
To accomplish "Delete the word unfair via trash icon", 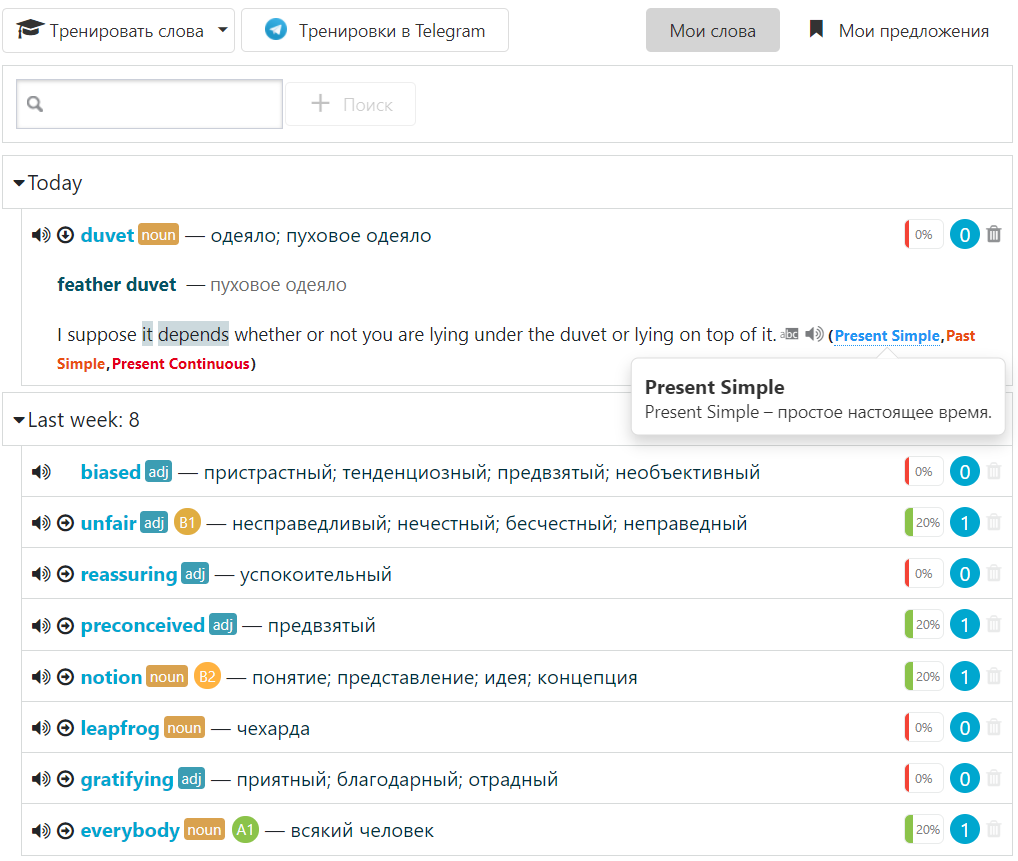I will point(993,521).
